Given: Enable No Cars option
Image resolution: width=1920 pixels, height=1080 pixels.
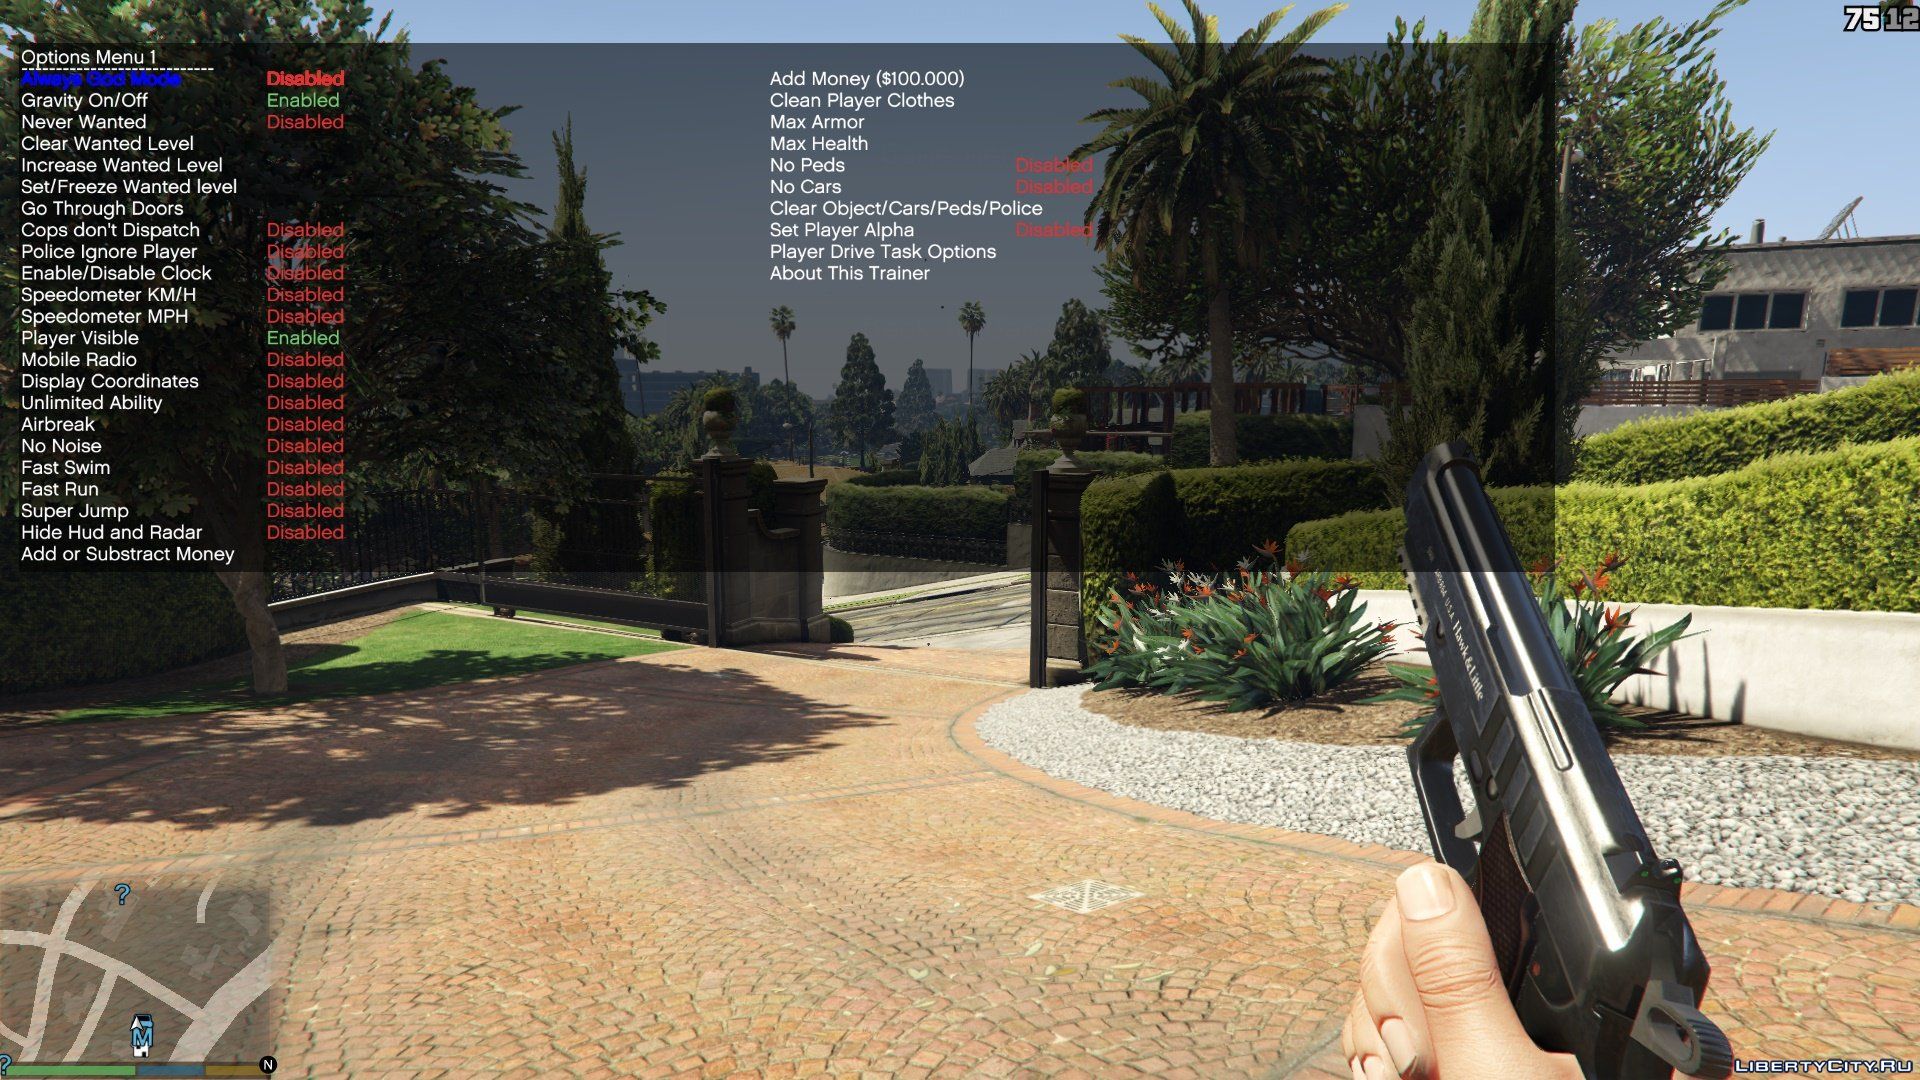Looking at the screenshot, I should 804,186.
